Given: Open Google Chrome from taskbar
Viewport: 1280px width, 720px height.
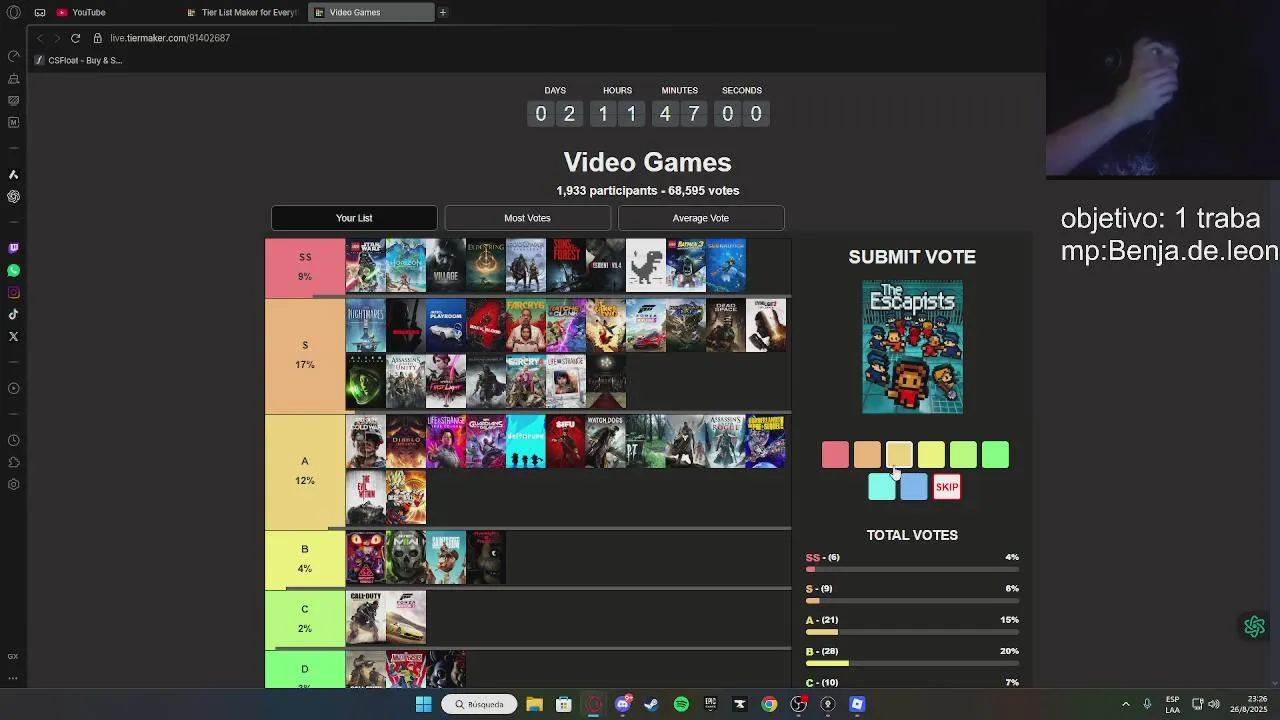Looking at the screenshot, I should point(769,704).
